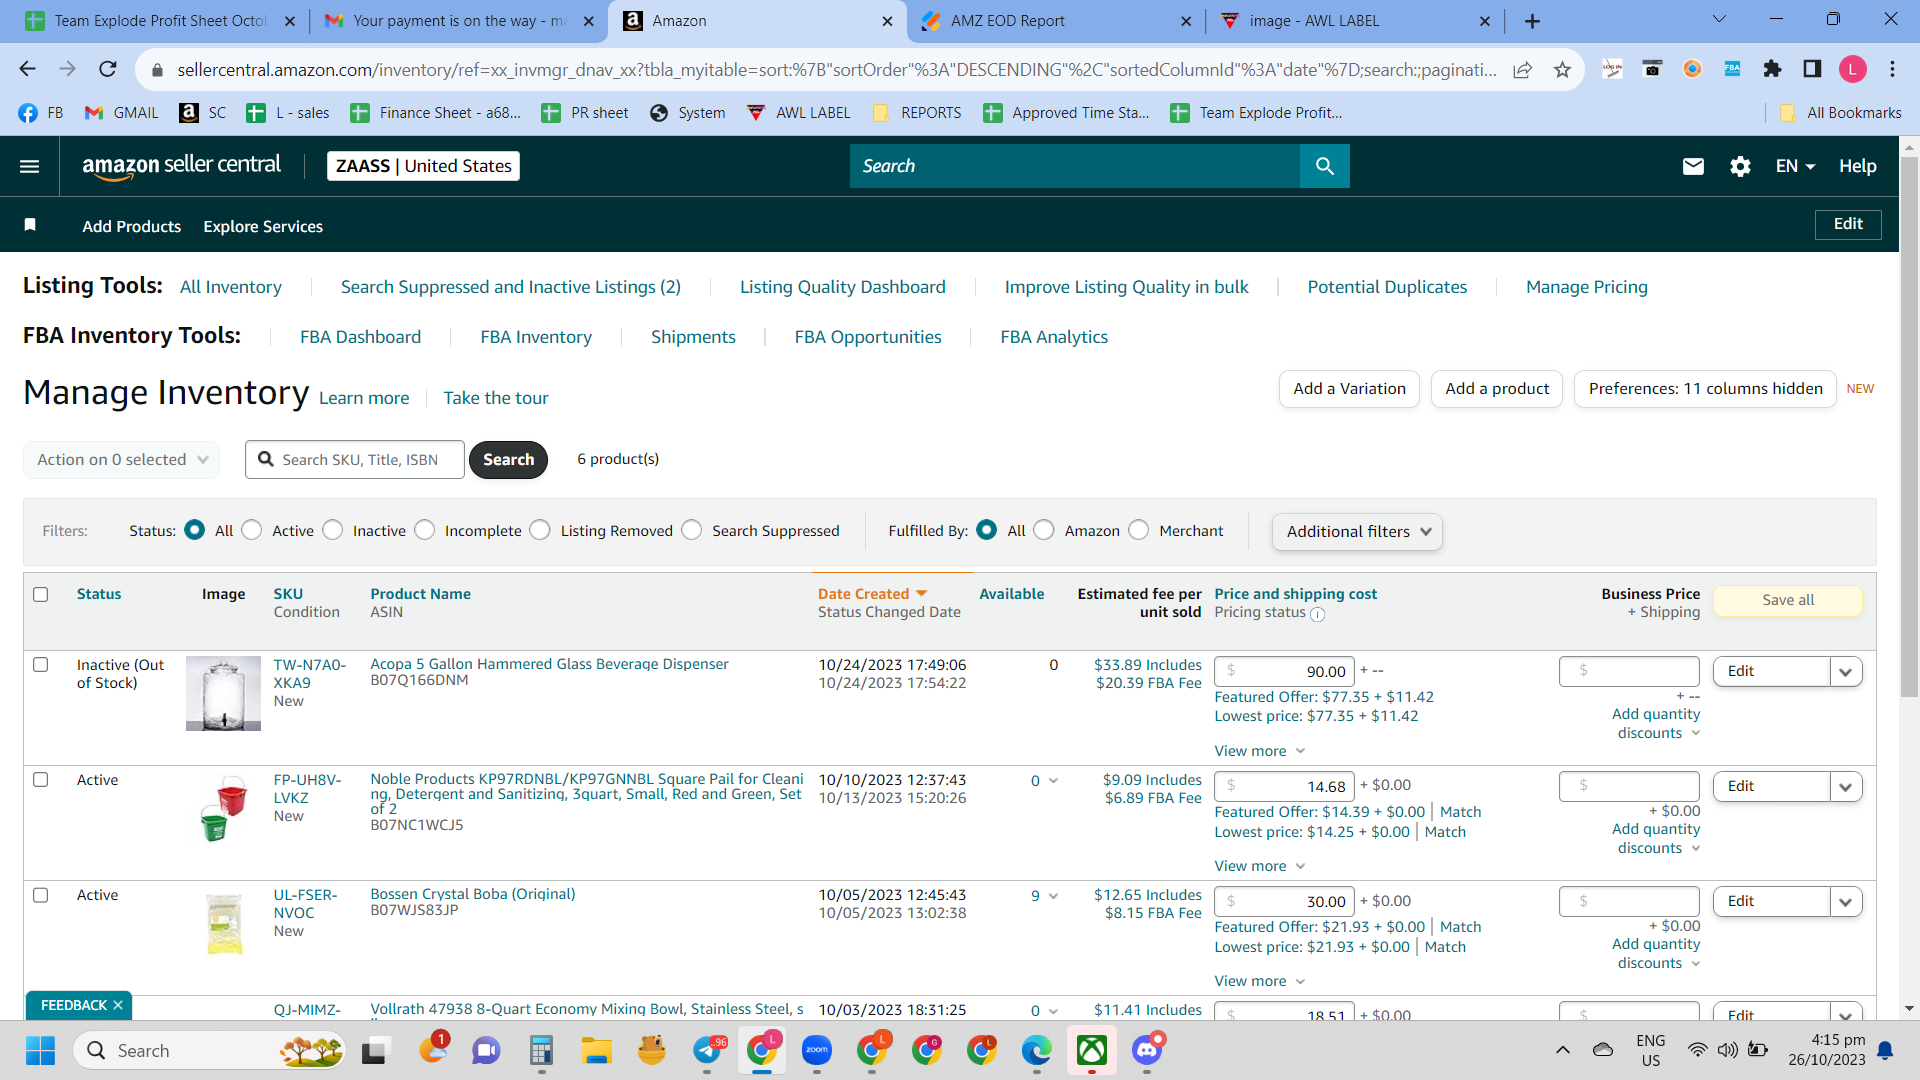Close the FEEDBACK tab with X
This screenshot has width=1920, height=1080.
[118, 1005]
